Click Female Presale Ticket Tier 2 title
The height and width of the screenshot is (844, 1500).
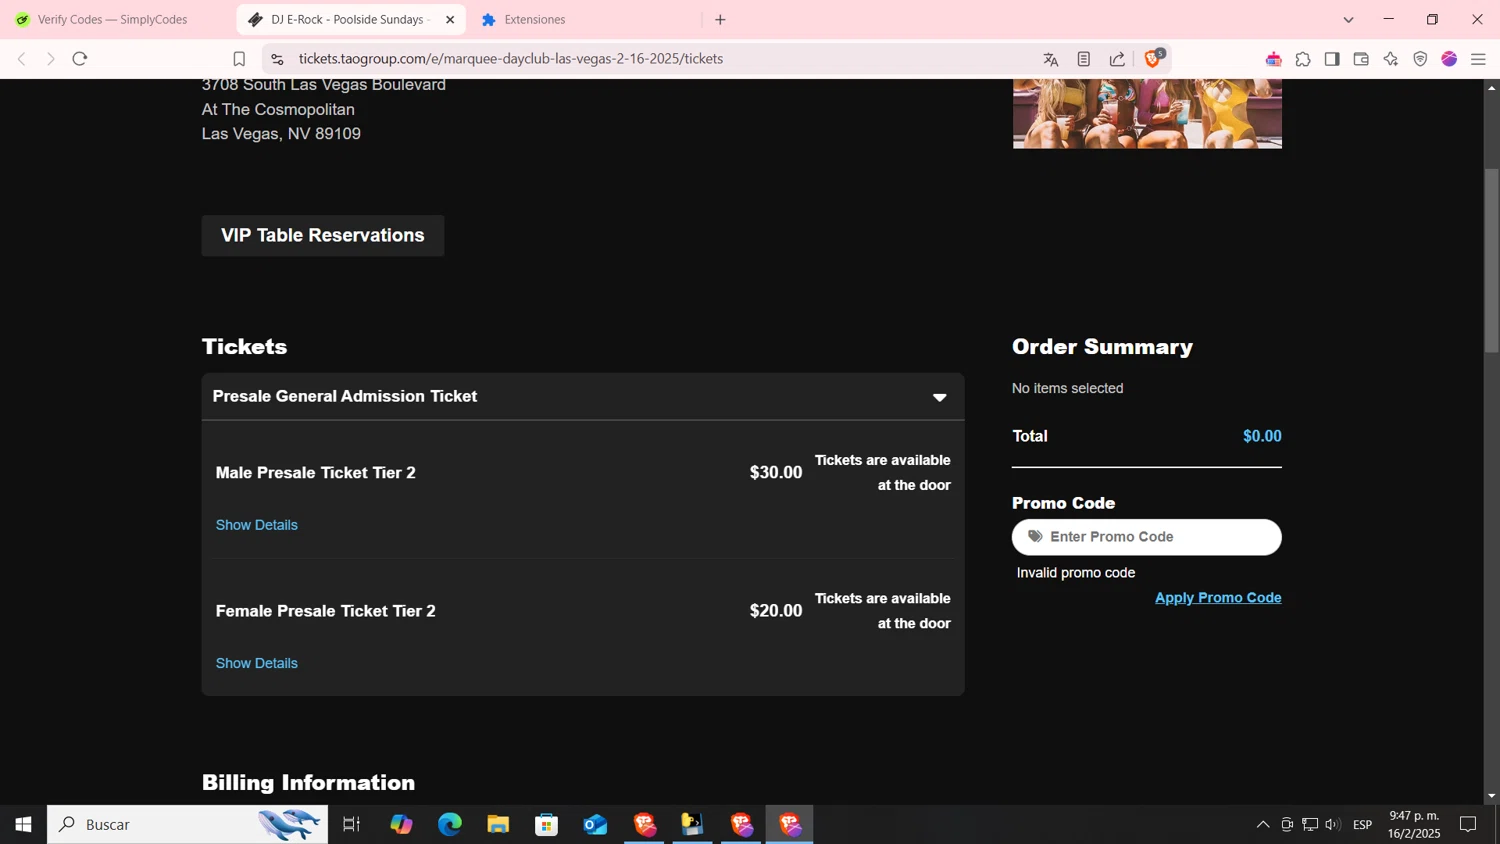(x=326, y=610)
